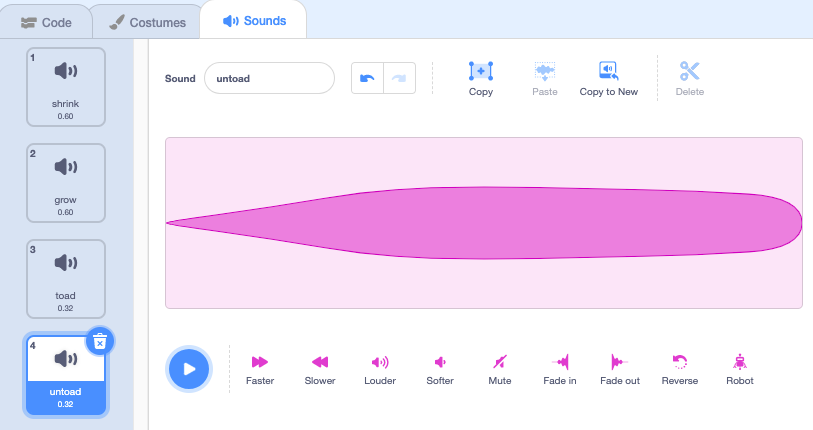Select the untoad sound thumbnail

[x=66, y=375]
